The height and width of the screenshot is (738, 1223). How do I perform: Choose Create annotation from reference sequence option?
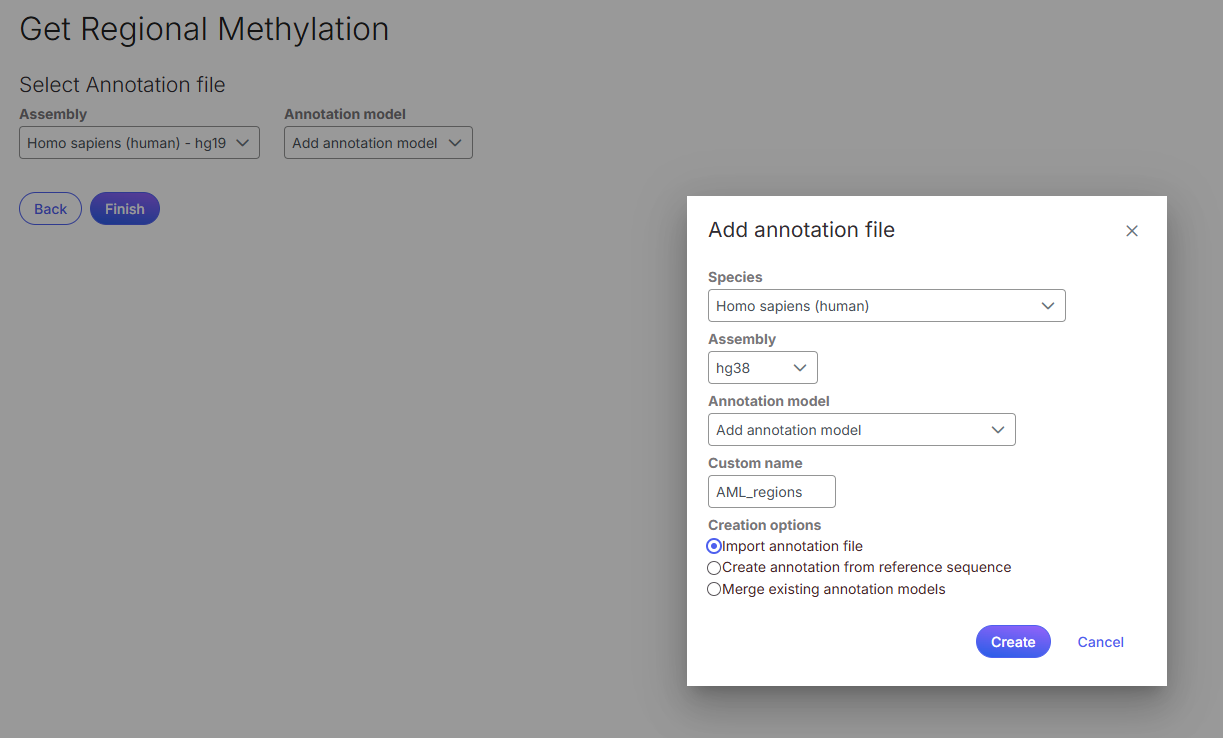tap(714, 568)
